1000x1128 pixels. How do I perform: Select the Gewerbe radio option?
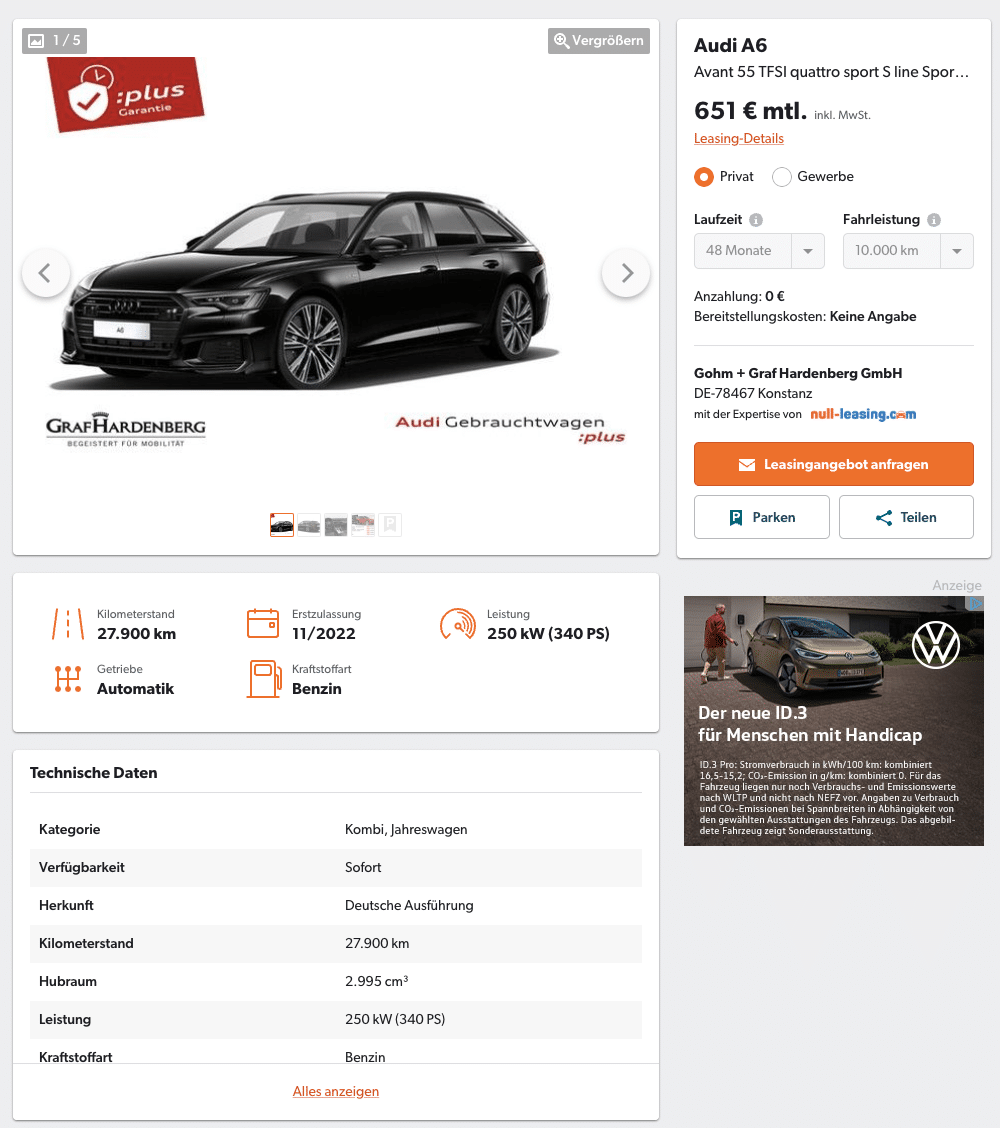[781, 177]
